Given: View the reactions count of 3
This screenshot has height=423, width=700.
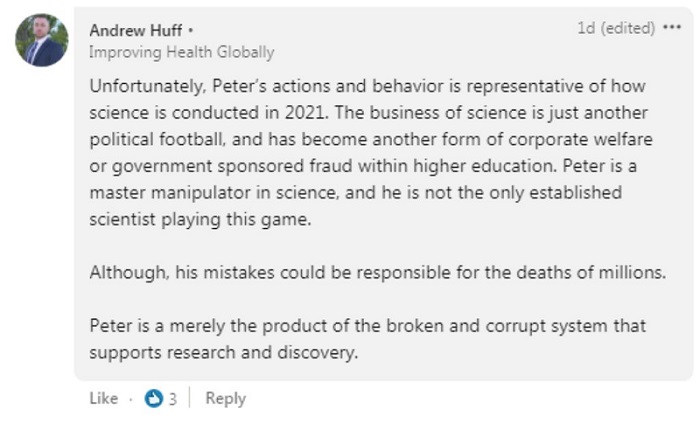Looking at the screenshot, I should (172, 398).
